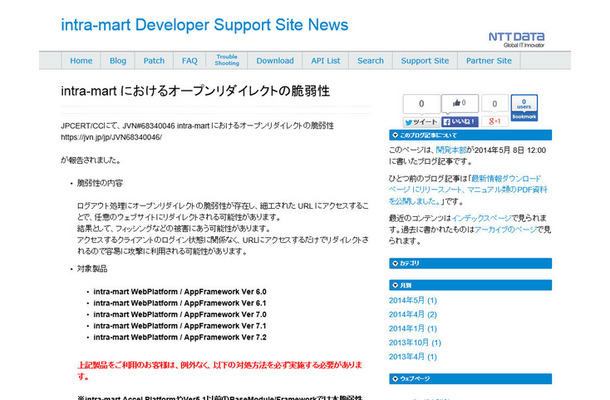Open the 2013年4月 (1) archive
The width and height of the screenshot is (610, 400).
413,357
